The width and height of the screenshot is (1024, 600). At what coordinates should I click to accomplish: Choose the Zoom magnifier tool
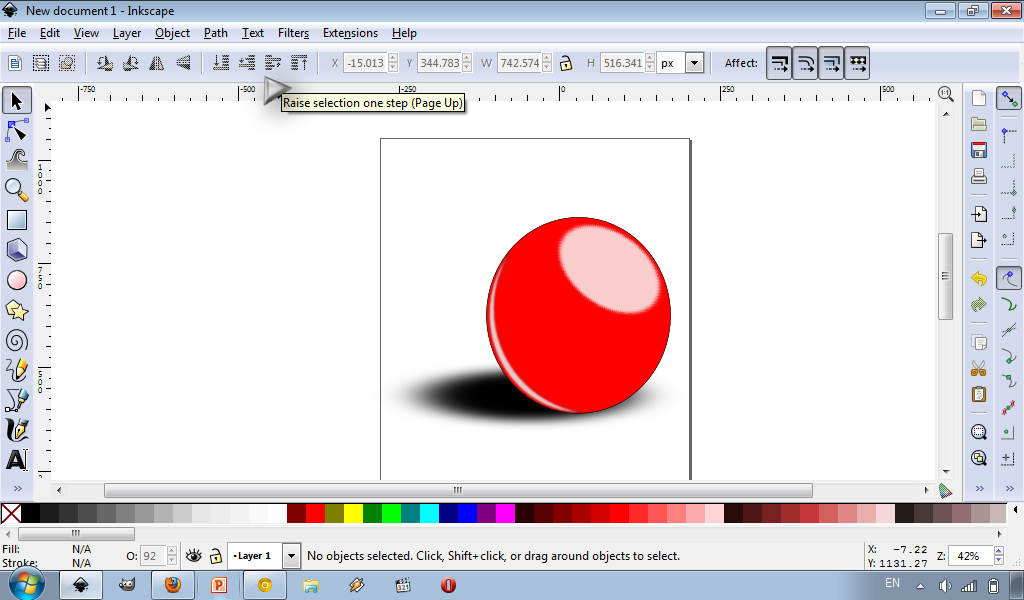17,189
